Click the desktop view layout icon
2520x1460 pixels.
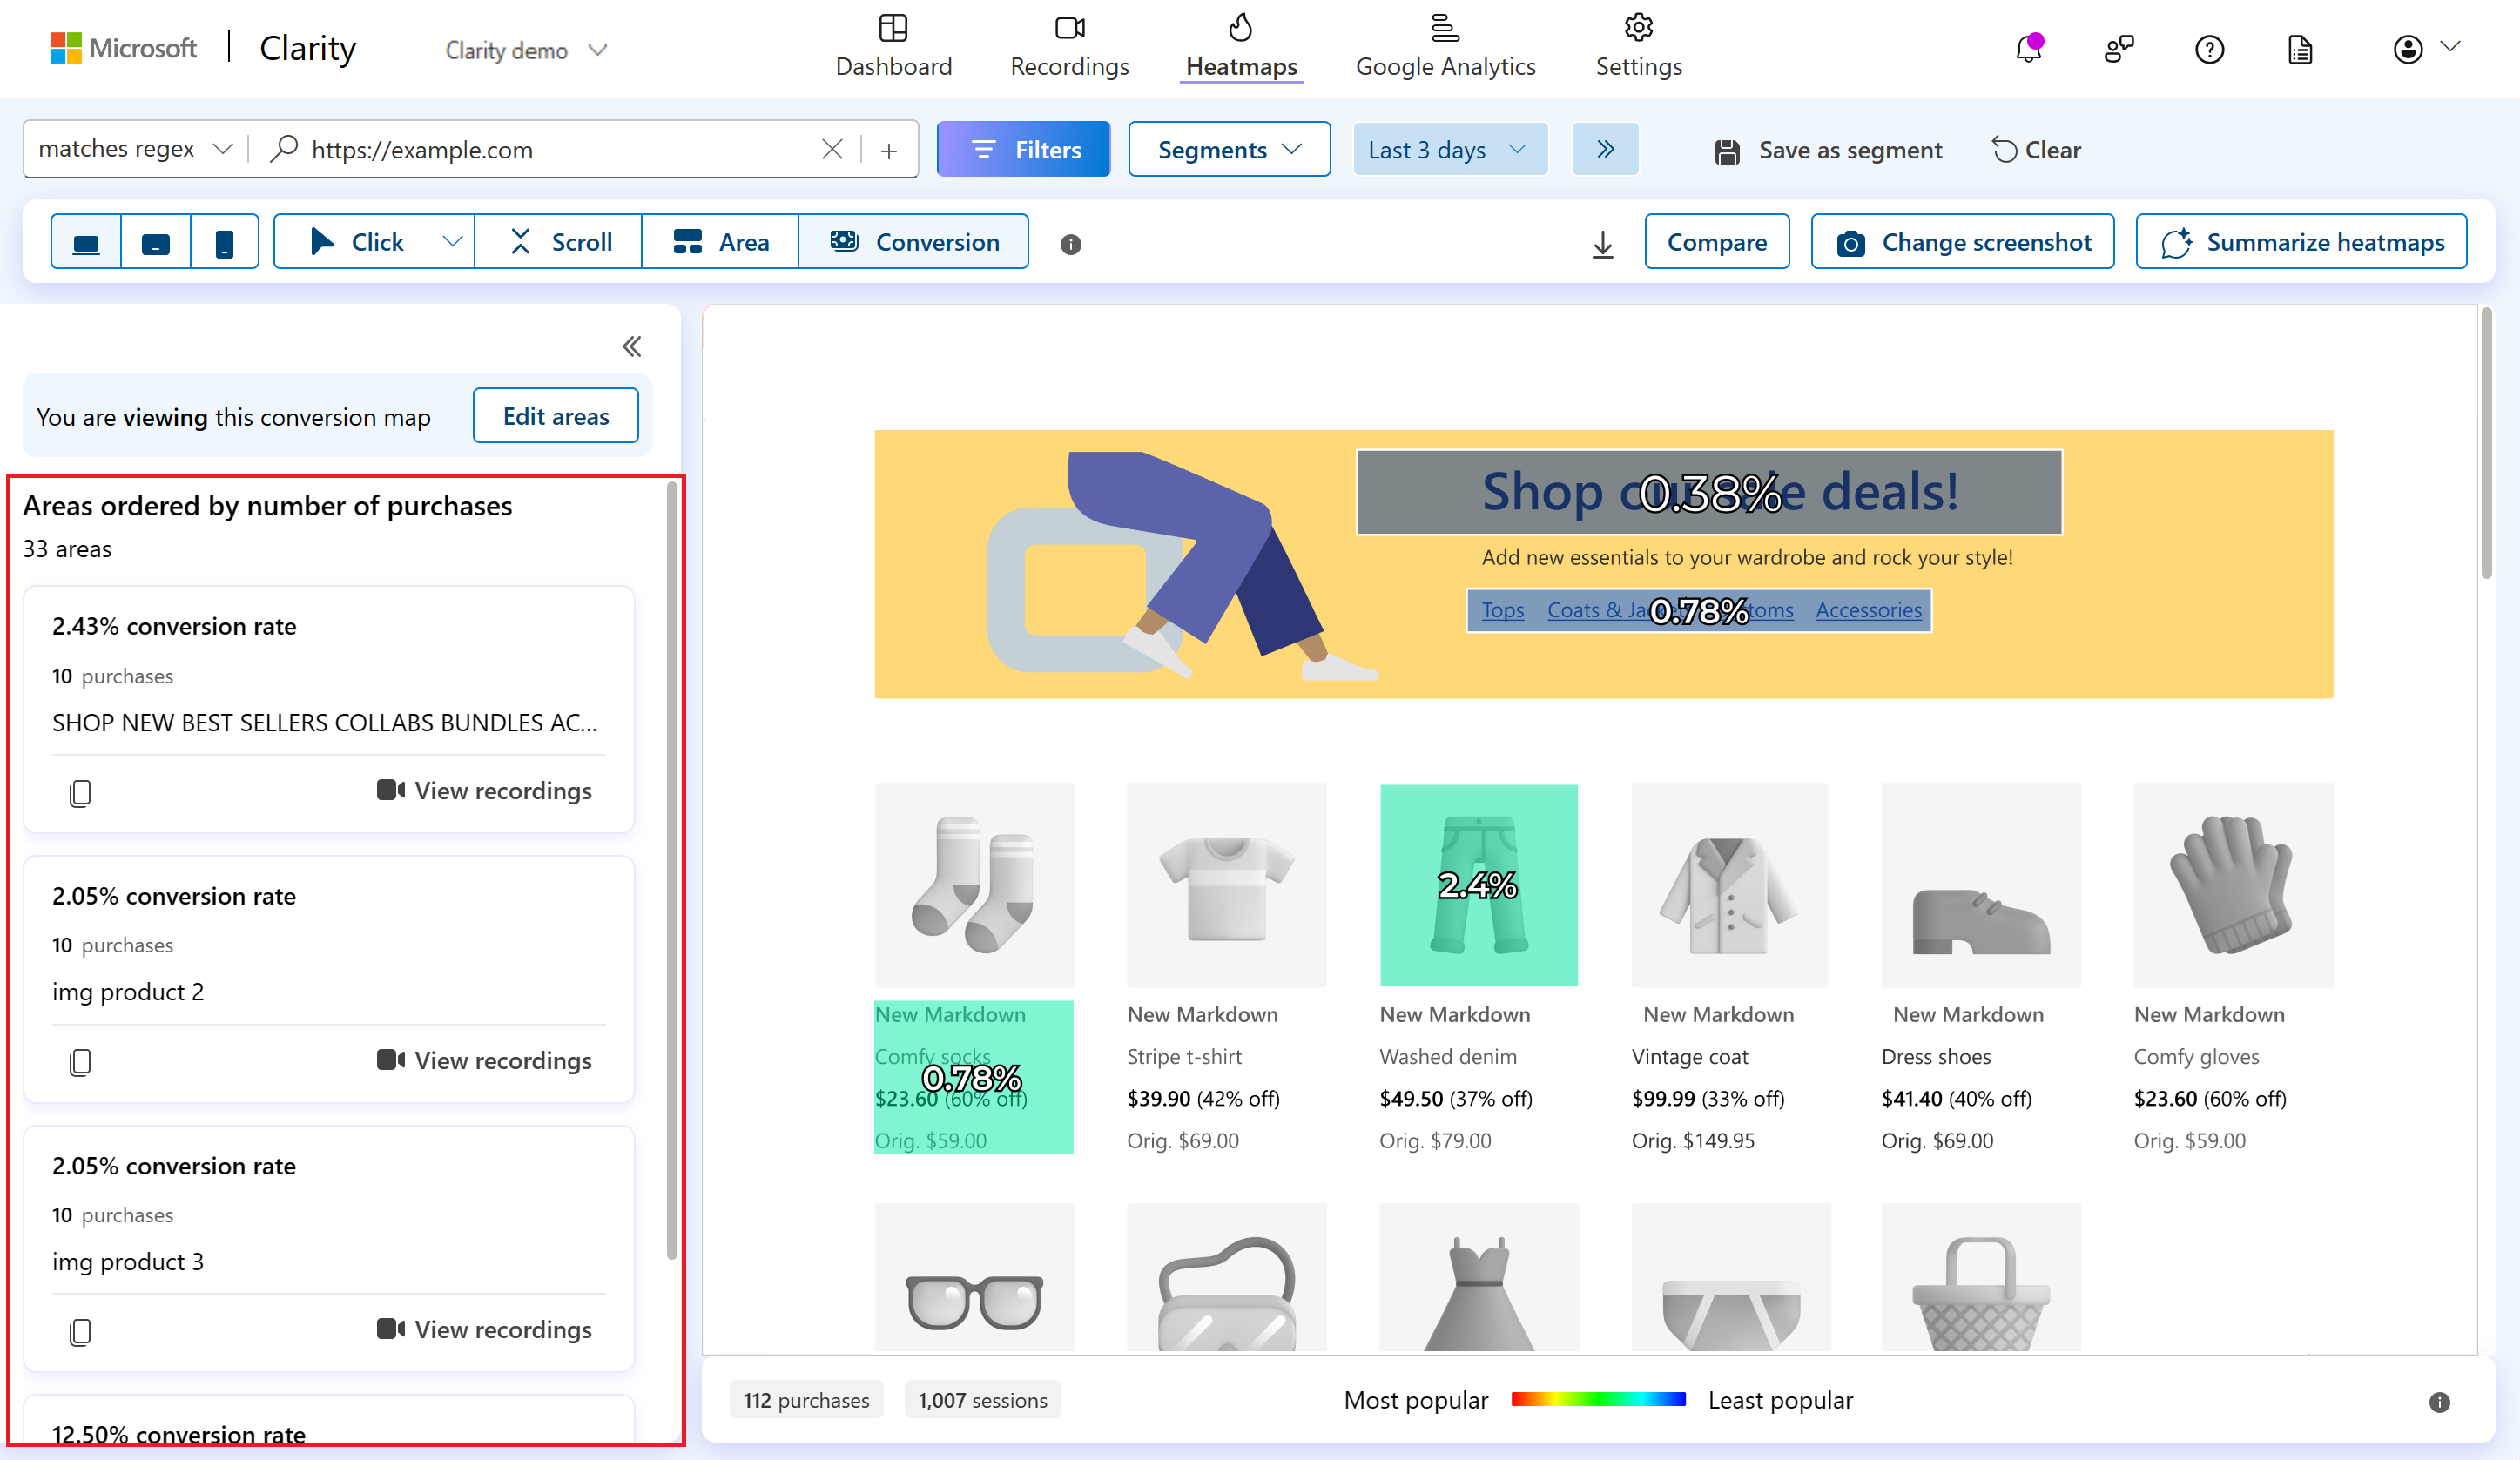(85, 242)
